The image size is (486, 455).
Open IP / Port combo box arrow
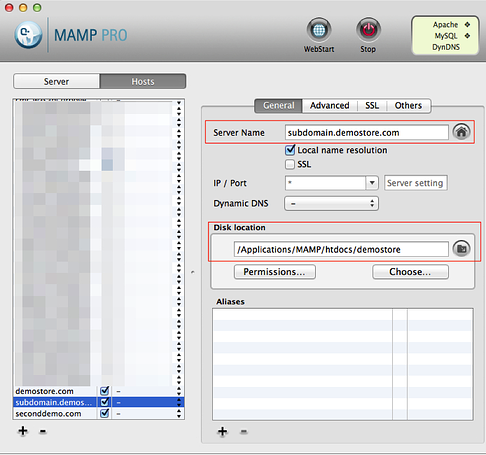tap(372, 183)
